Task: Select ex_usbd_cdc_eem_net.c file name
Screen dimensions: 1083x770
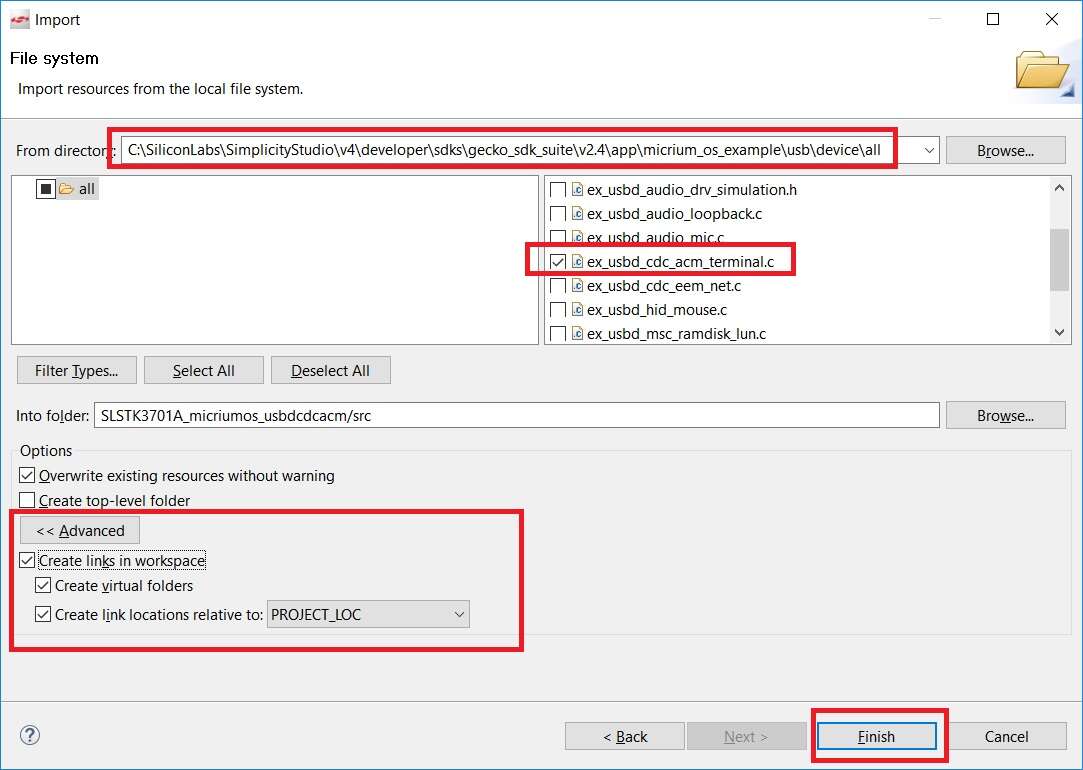Action: pyautogui.click(x=664, y=285)
